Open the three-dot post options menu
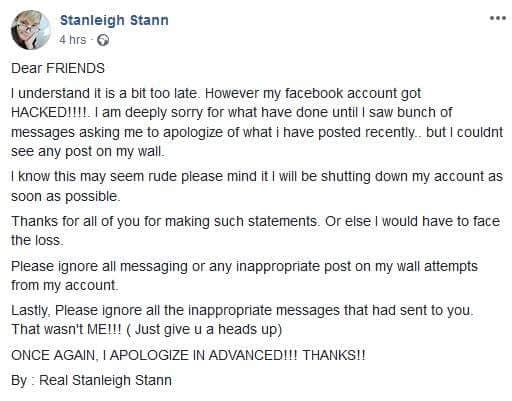512x401 pixels. coord(498,18)
